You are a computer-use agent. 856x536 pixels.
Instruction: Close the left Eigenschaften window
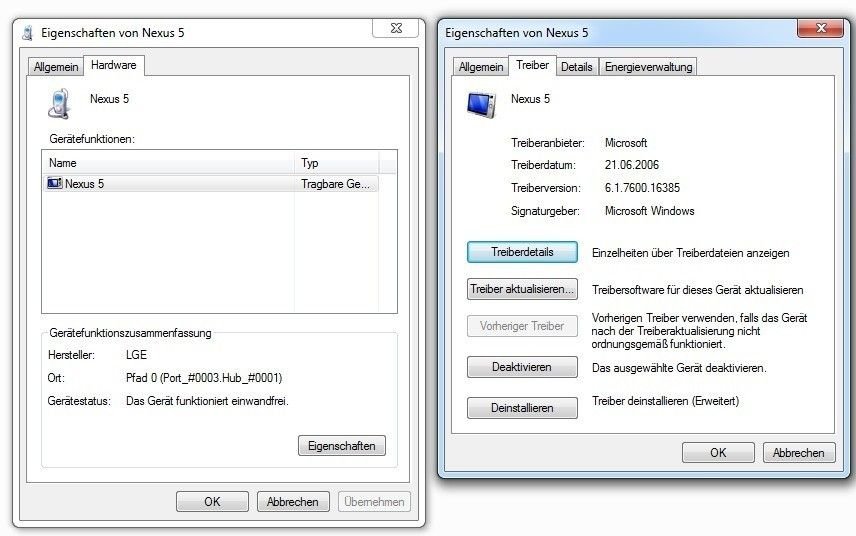396,28
